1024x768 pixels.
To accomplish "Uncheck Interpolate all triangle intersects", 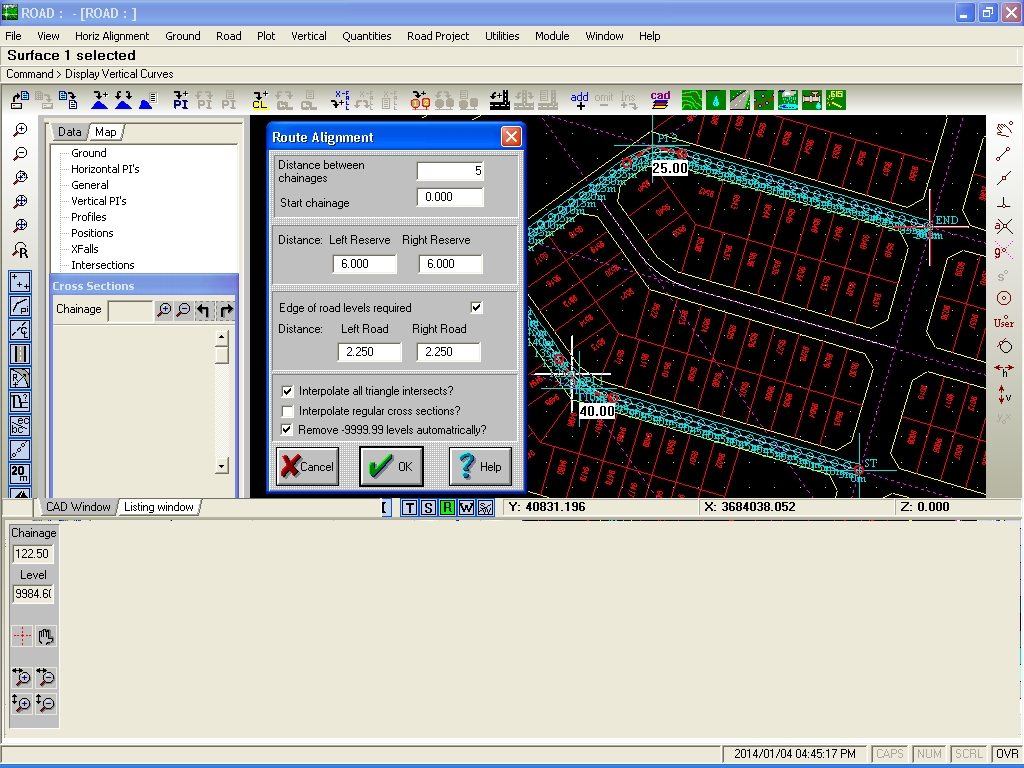I will (x=287, y=391).
